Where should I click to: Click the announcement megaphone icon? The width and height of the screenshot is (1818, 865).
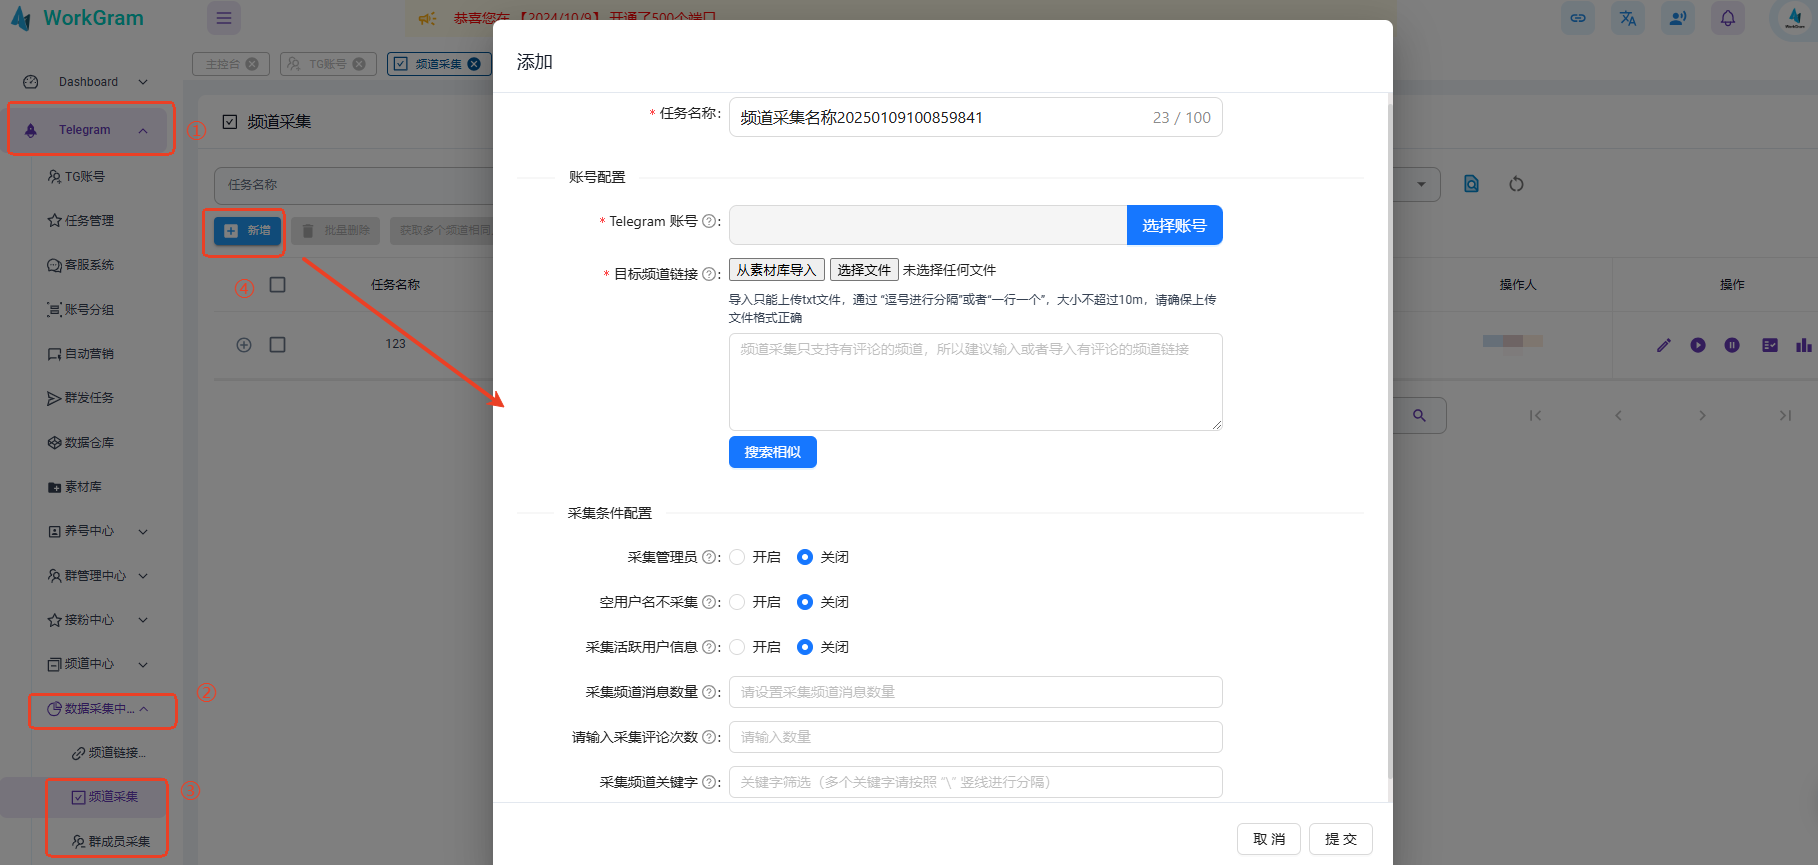click(427, 18)
